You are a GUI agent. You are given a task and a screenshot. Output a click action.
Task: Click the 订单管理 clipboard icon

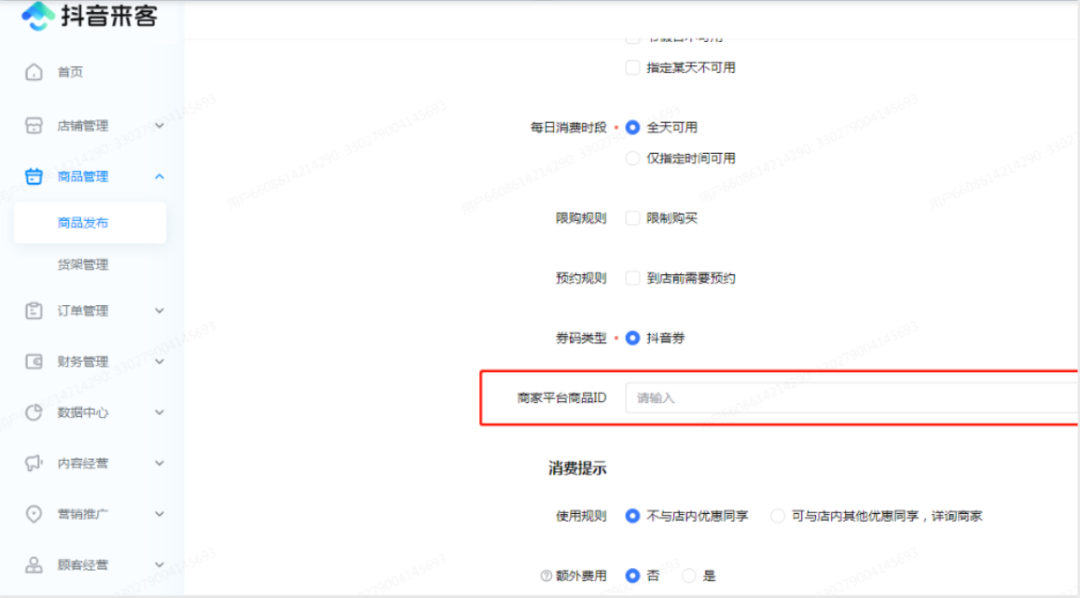click(x=34, y=311)
